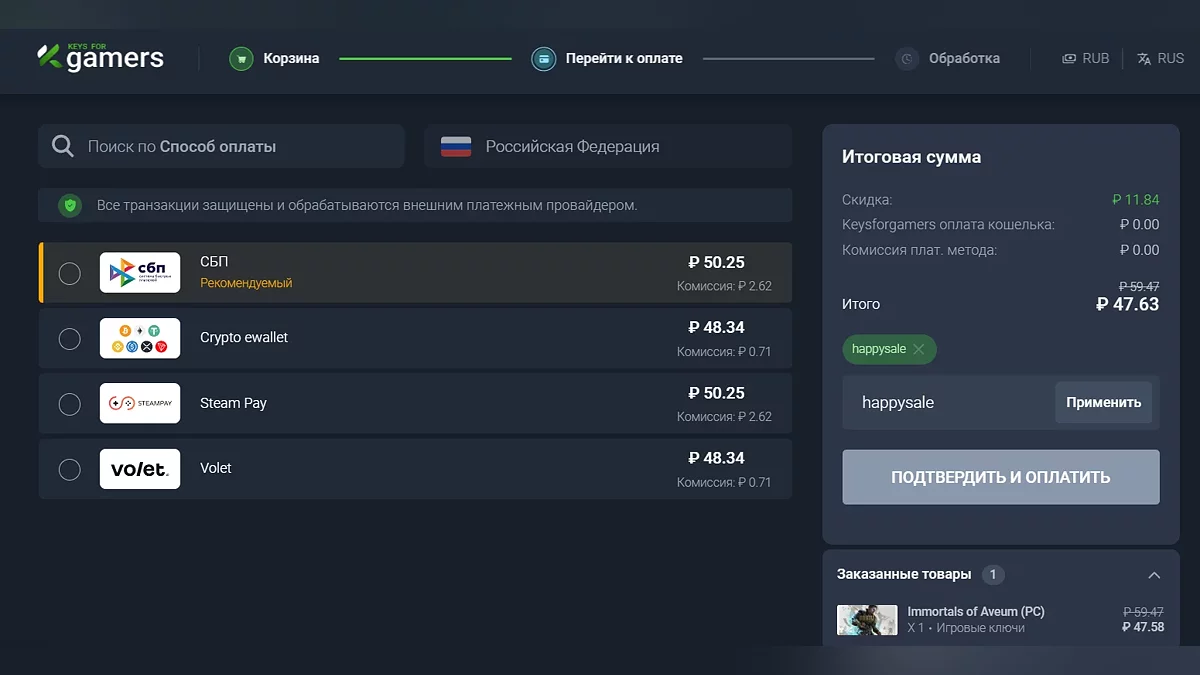1200x675 pixels.
Task: Click the Immortals of Aveum thumbnail
Action: [x=867, y=620]
